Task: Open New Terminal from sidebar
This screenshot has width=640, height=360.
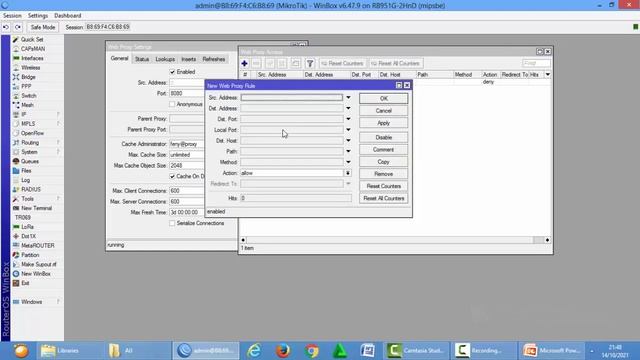Action: pos(36,208)
